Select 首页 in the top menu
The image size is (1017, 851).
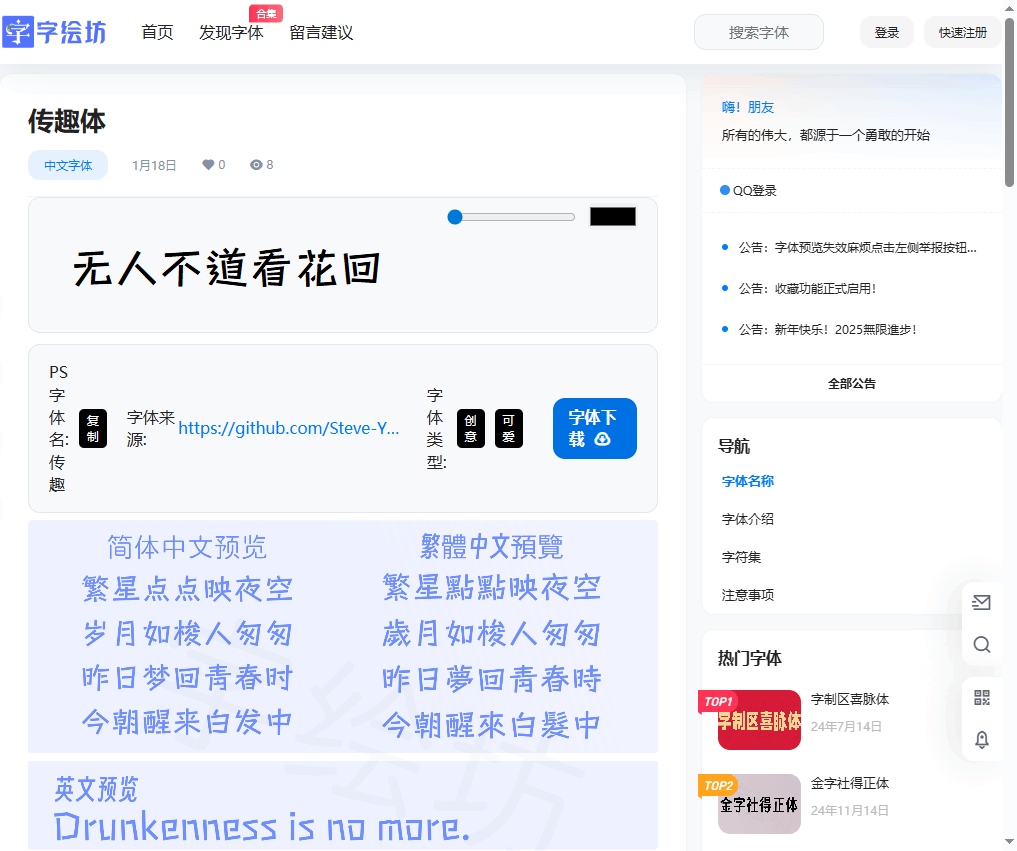(157, 32)
